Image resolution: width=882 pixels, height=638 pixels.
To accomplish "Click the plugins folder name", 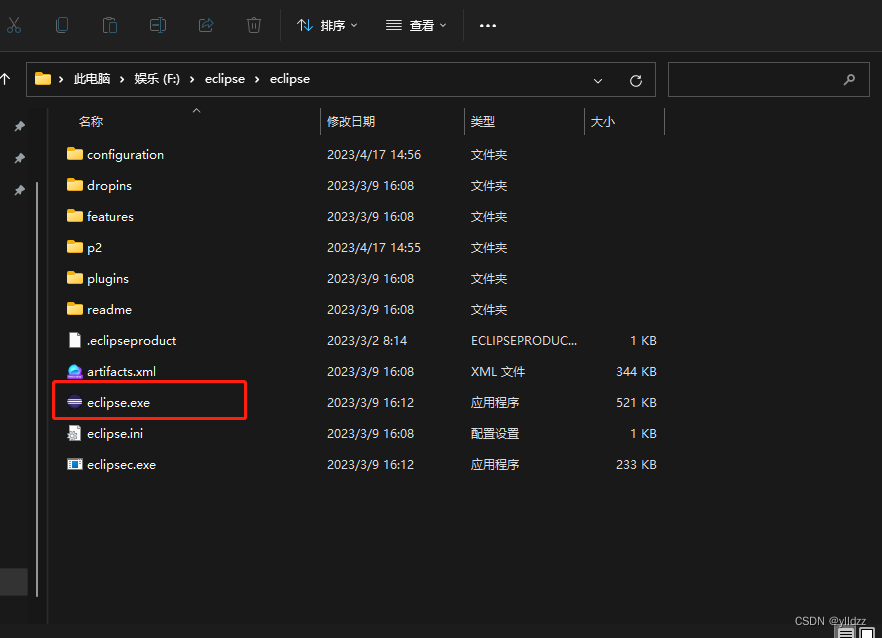I will (x=108, y=278).
